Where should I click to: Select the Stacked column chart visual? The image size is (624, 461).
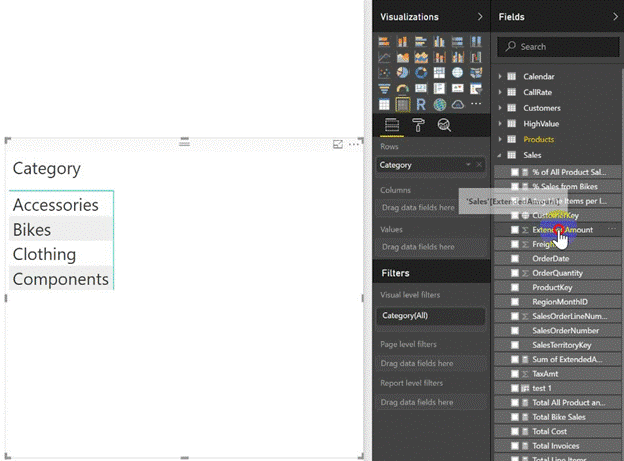402,41
